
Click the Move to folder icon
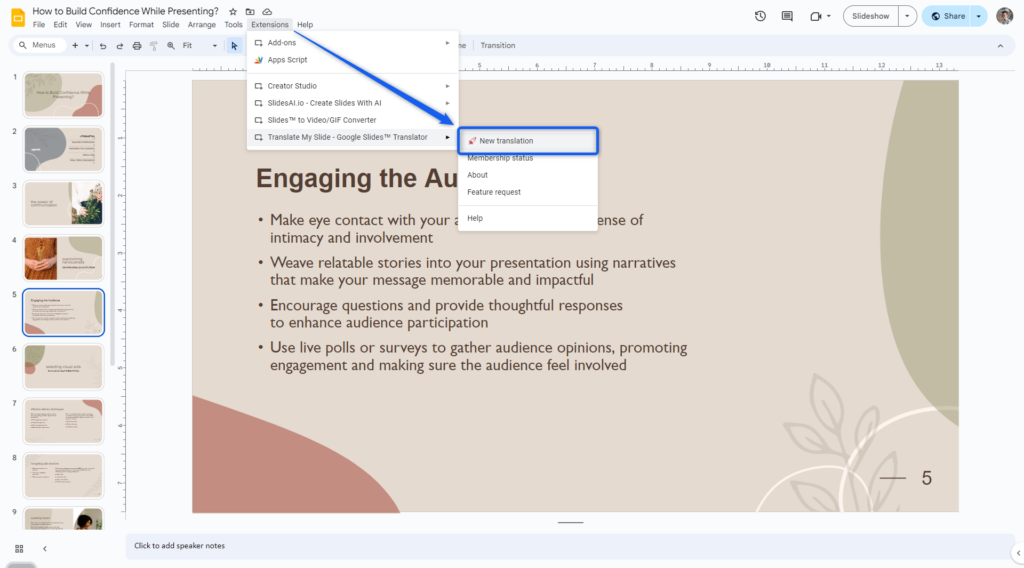[250, 11]
